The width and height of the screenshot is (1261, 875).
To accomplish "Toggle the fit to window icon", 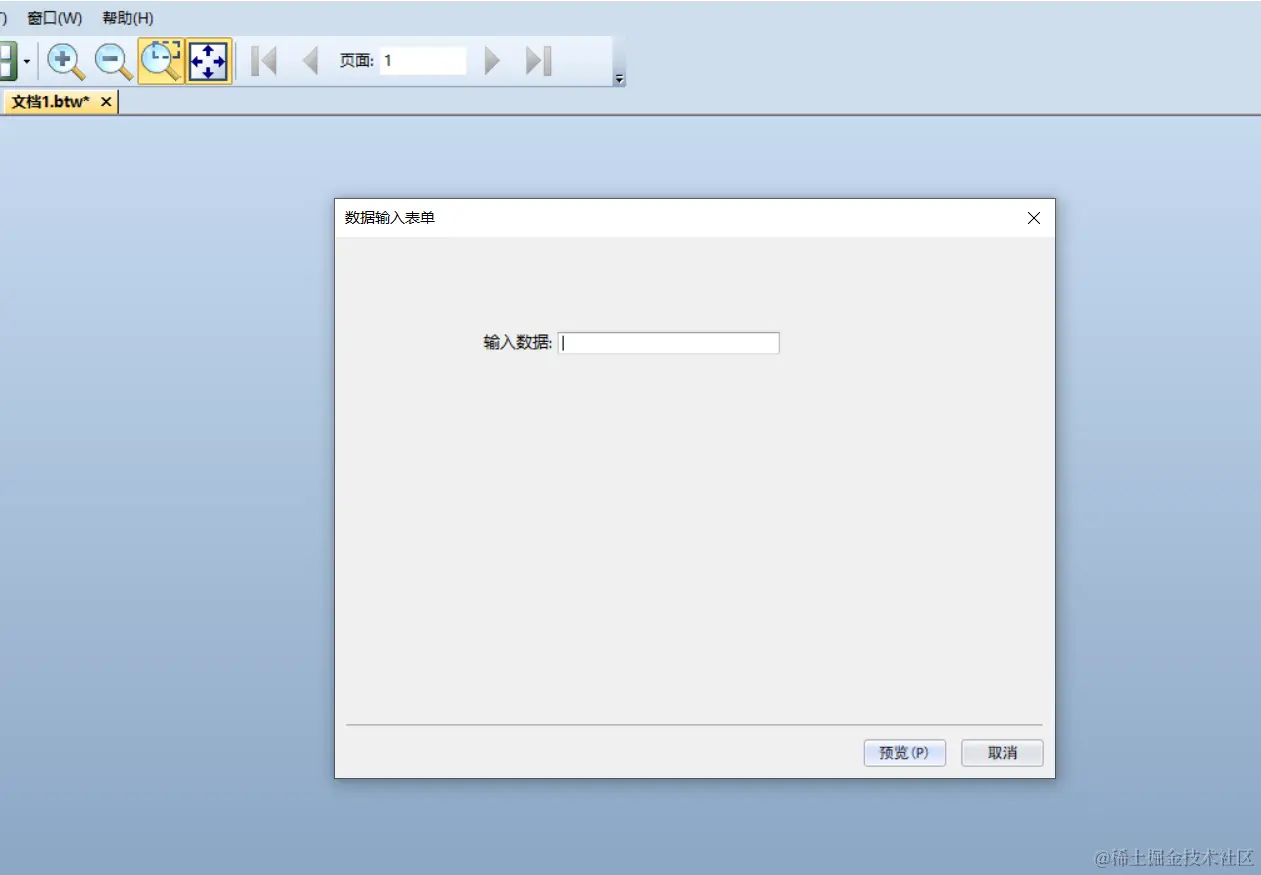I will pos(209,61).
